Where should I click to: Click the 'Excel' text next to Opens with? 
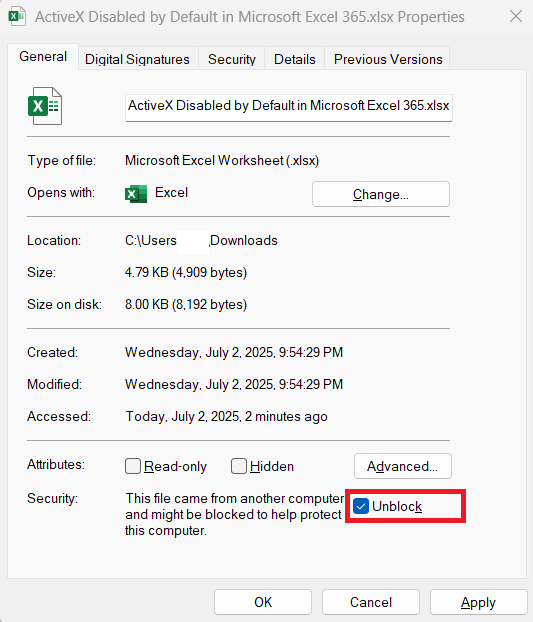(x=171, y=192)
